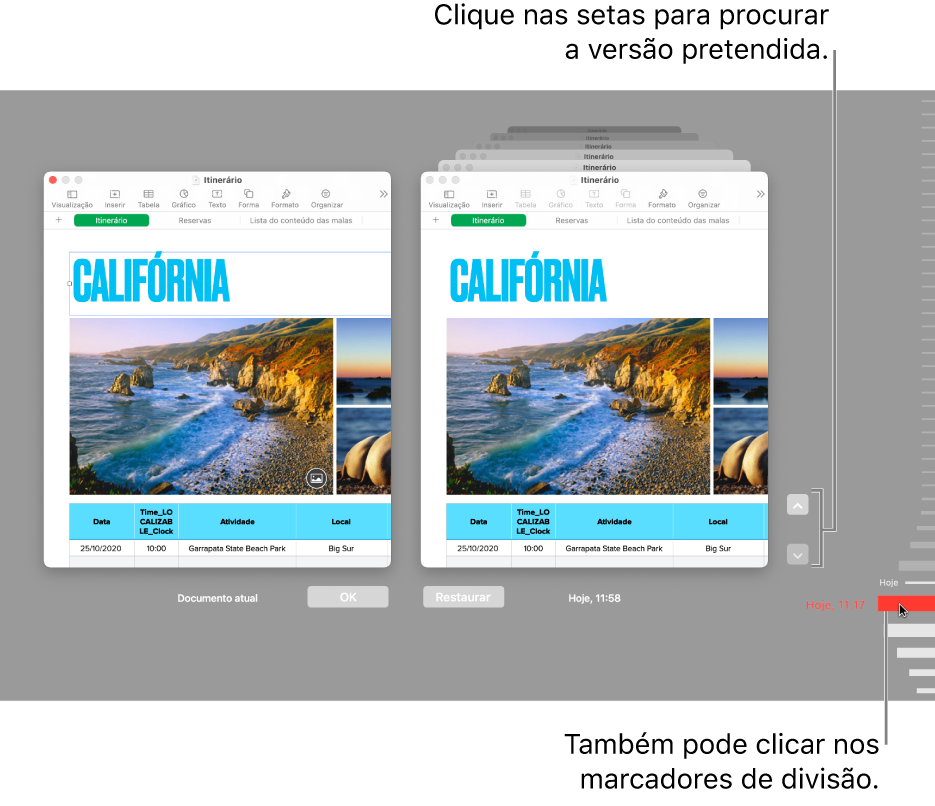Open Visualização menu in current document window
This screenshot has width=935, height=806.
(72, 199)
